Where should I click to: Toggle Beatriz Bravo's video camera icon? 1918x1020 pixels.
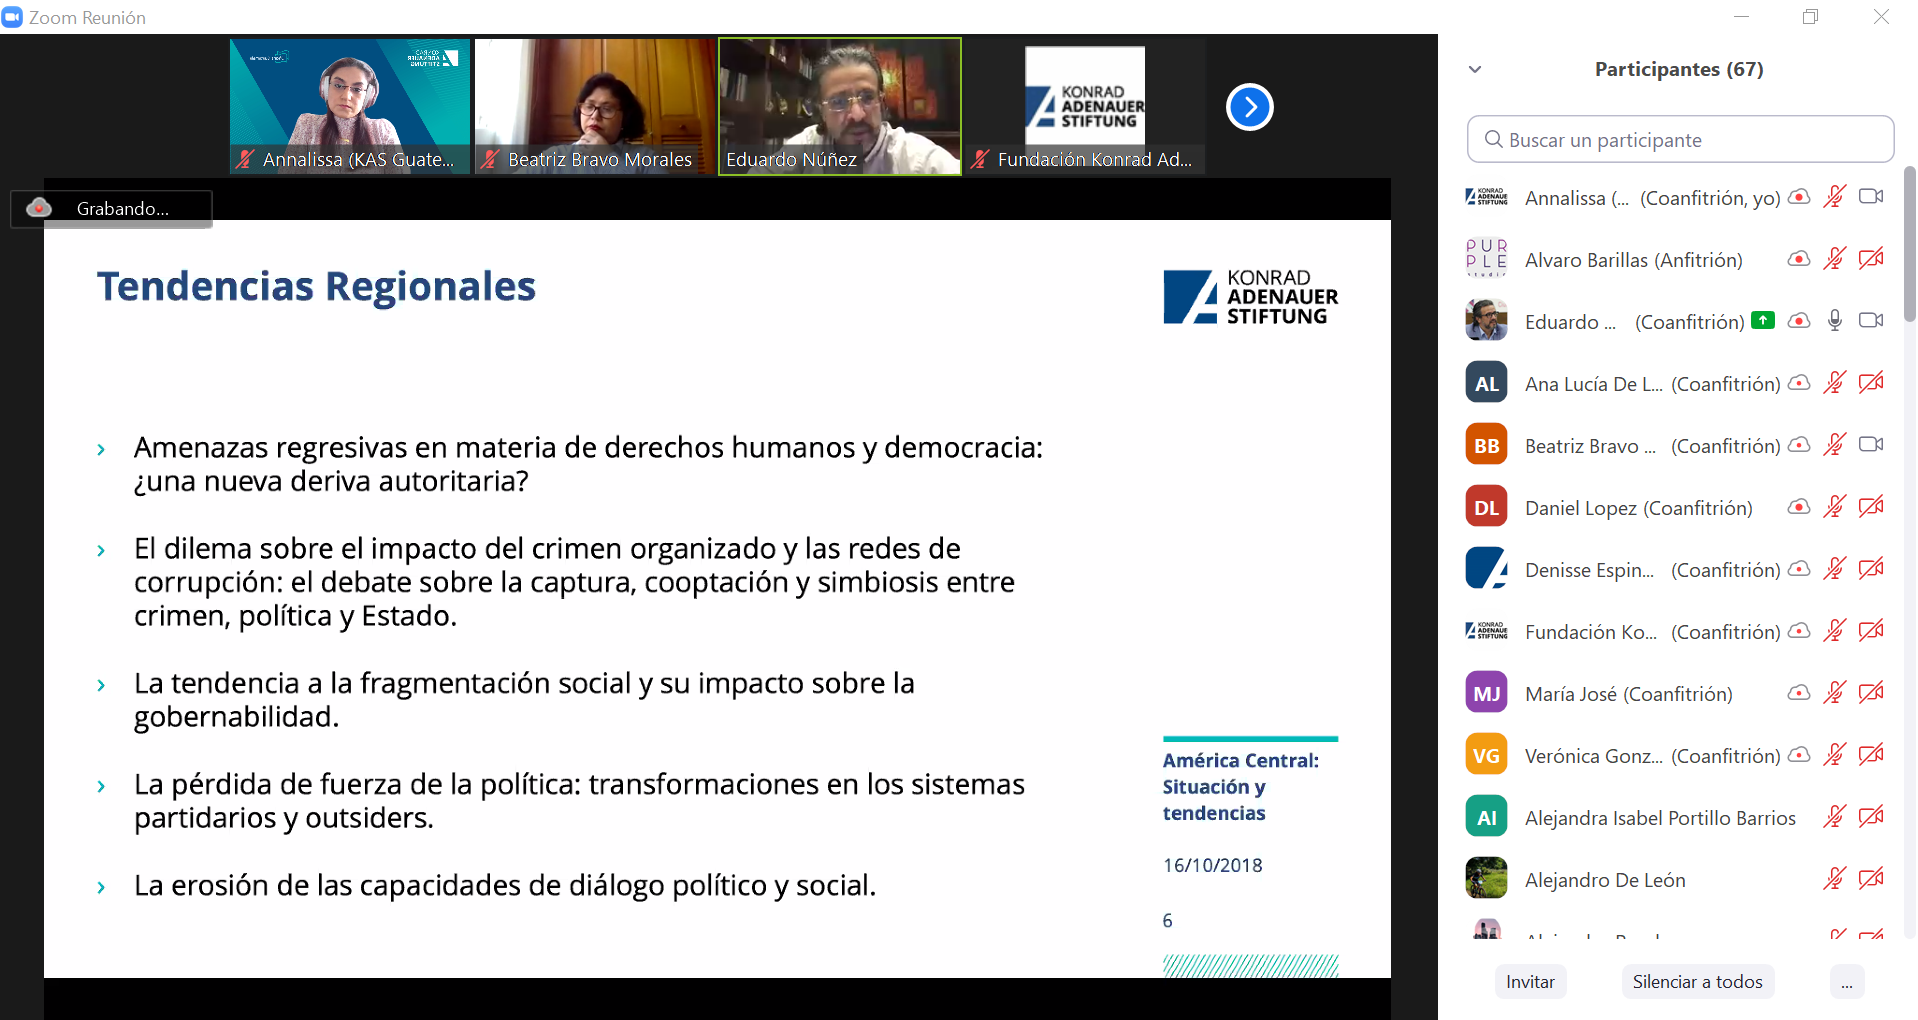pos(1871,445)
